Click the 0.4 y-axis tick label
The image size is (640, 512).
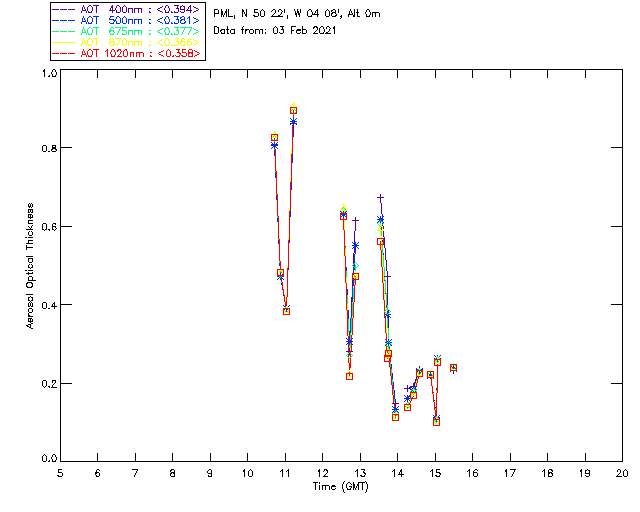(x=49, y=305)
